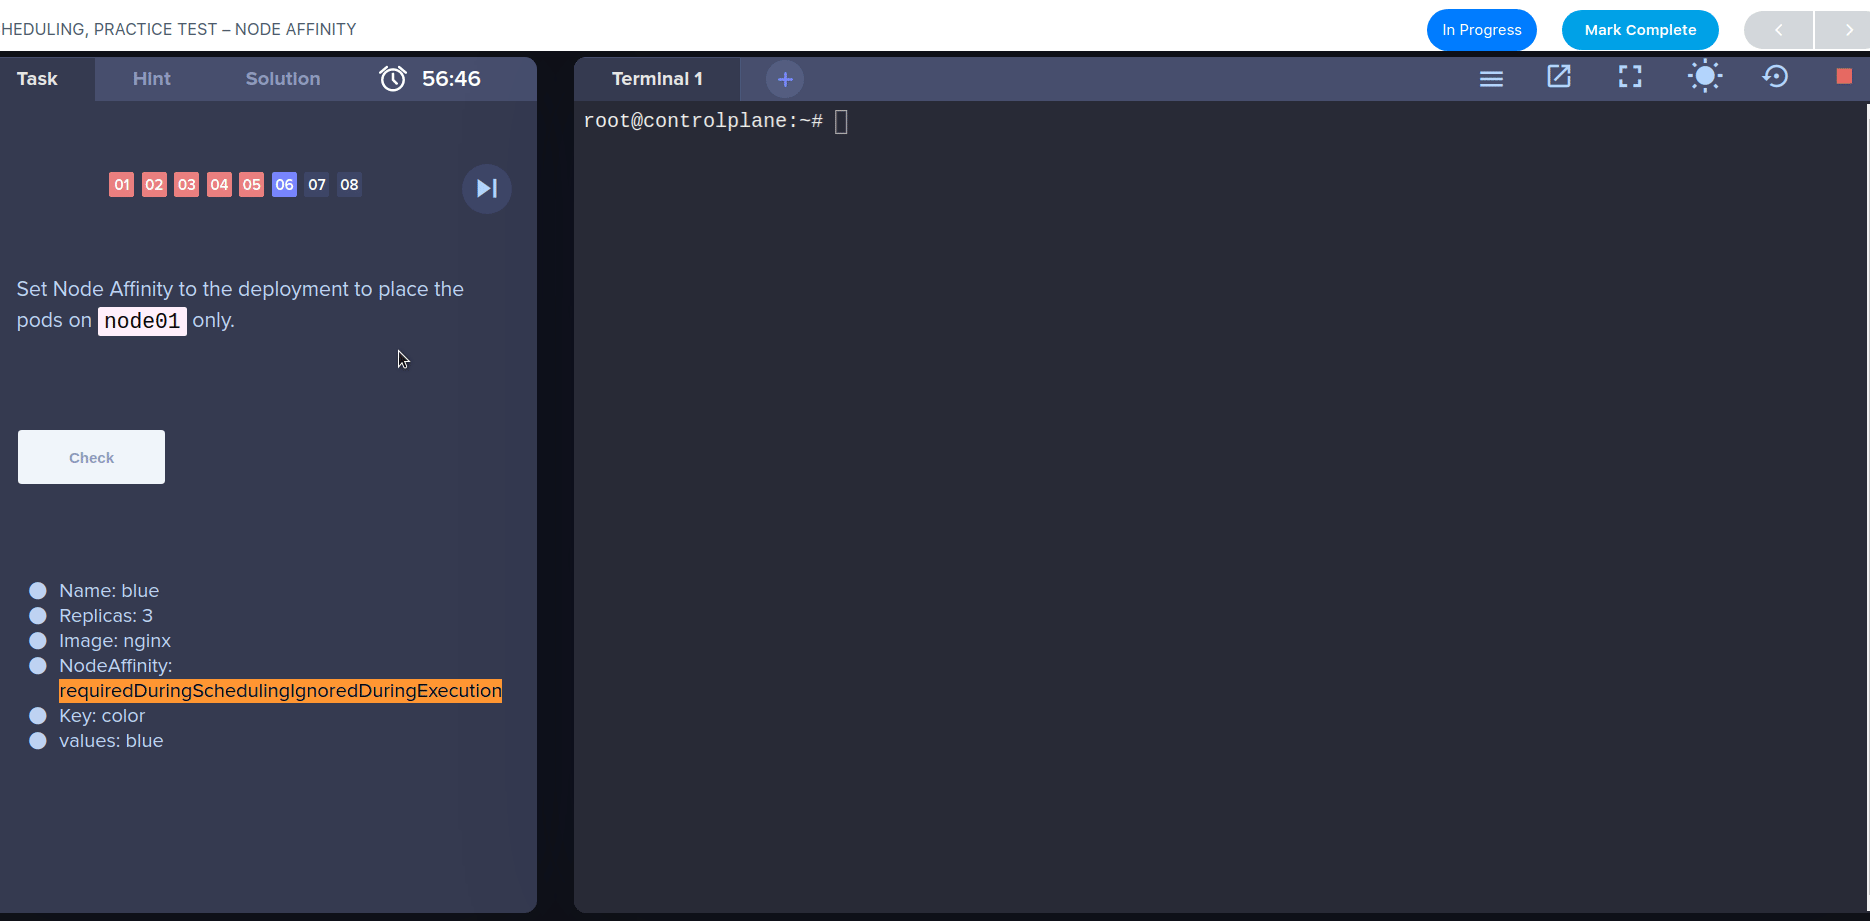This screenshot has width=1870, height=921.
Task: Click the 'Name: blue' requirement text
Action: [x=109, y=590]
